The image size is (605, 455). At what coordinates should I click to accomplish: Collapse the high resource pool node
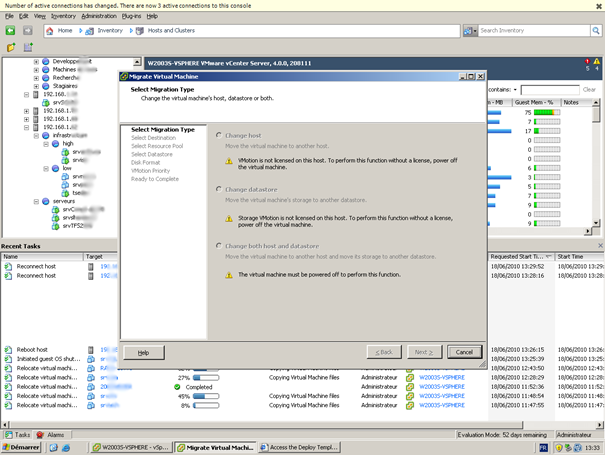pos(46,144)
